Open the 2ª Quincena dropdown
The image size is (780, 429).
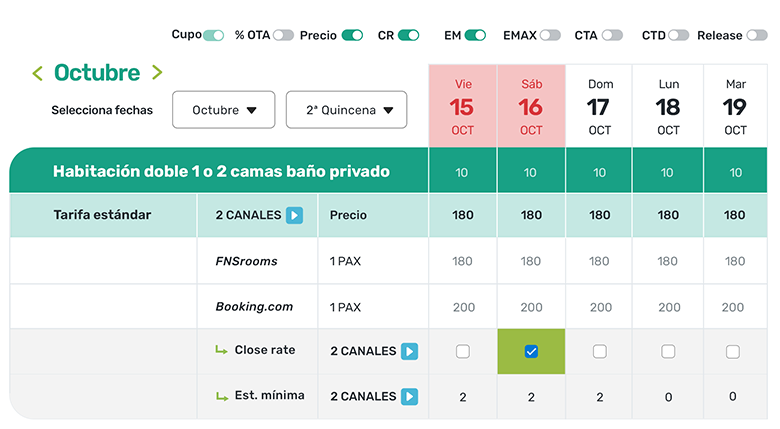[346, 110]
